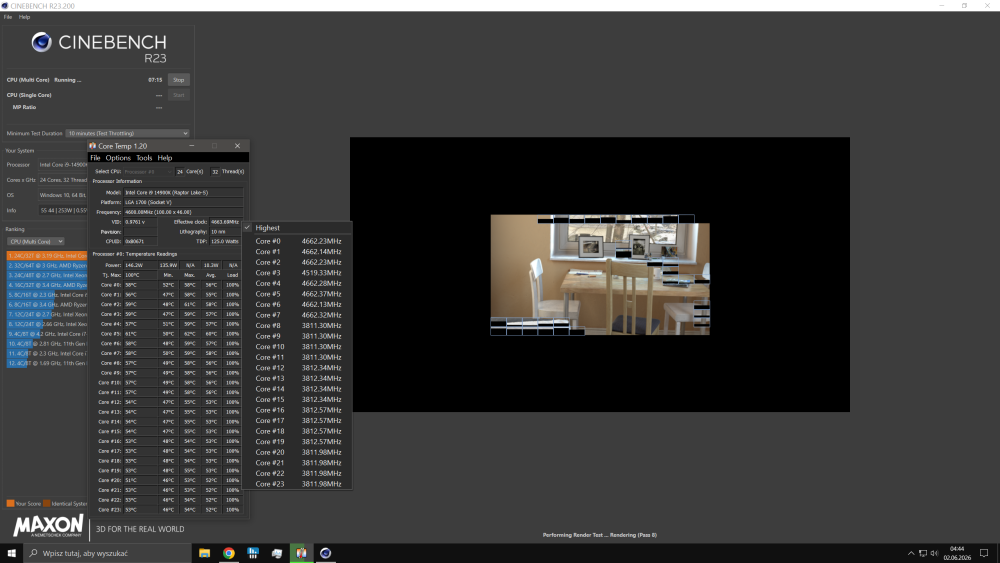Image resolution: width=1000 pixels, height=563 pixels.
Task: Open Core Temp Tools menu
Action: (144, 157)
